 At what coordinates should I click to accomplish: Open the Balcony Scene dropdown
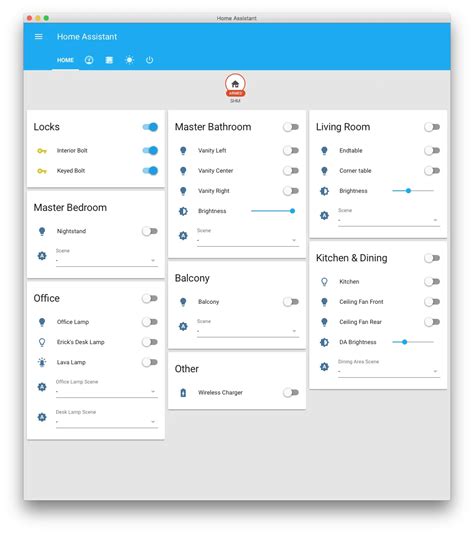[248, 328]
